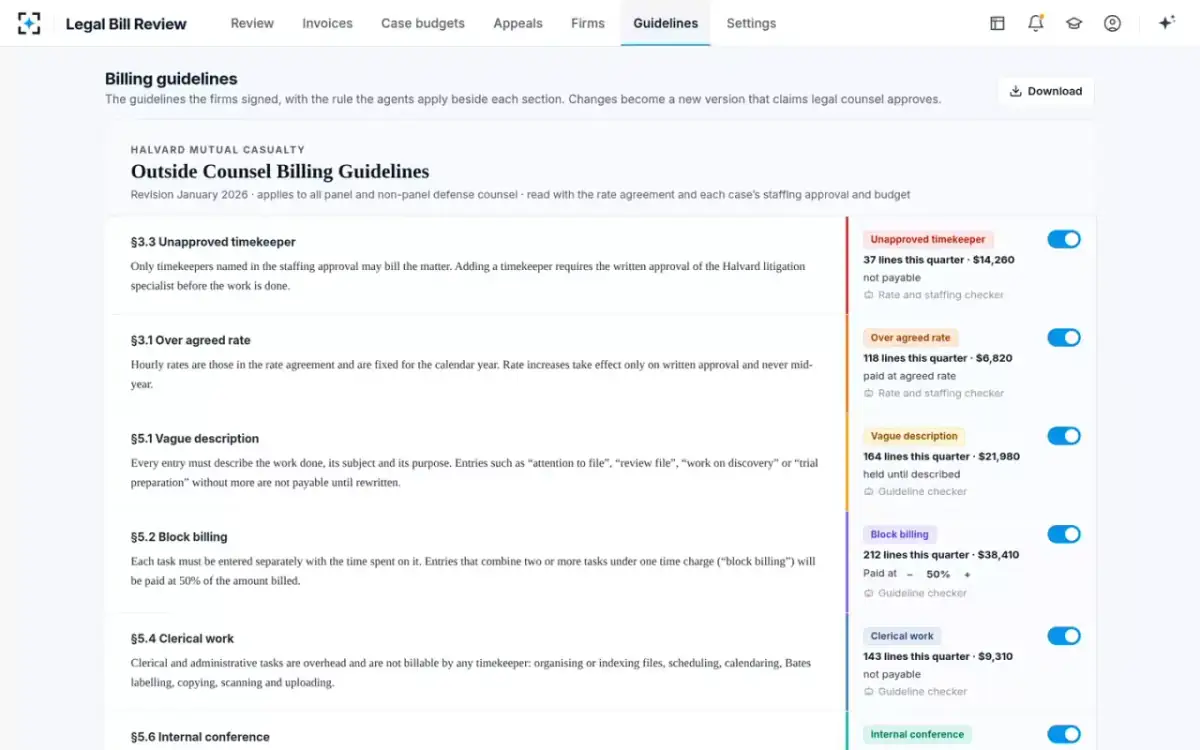The image size is (1200, 750).
Task: Open the user profile icon
Action: coord(1112,23)
